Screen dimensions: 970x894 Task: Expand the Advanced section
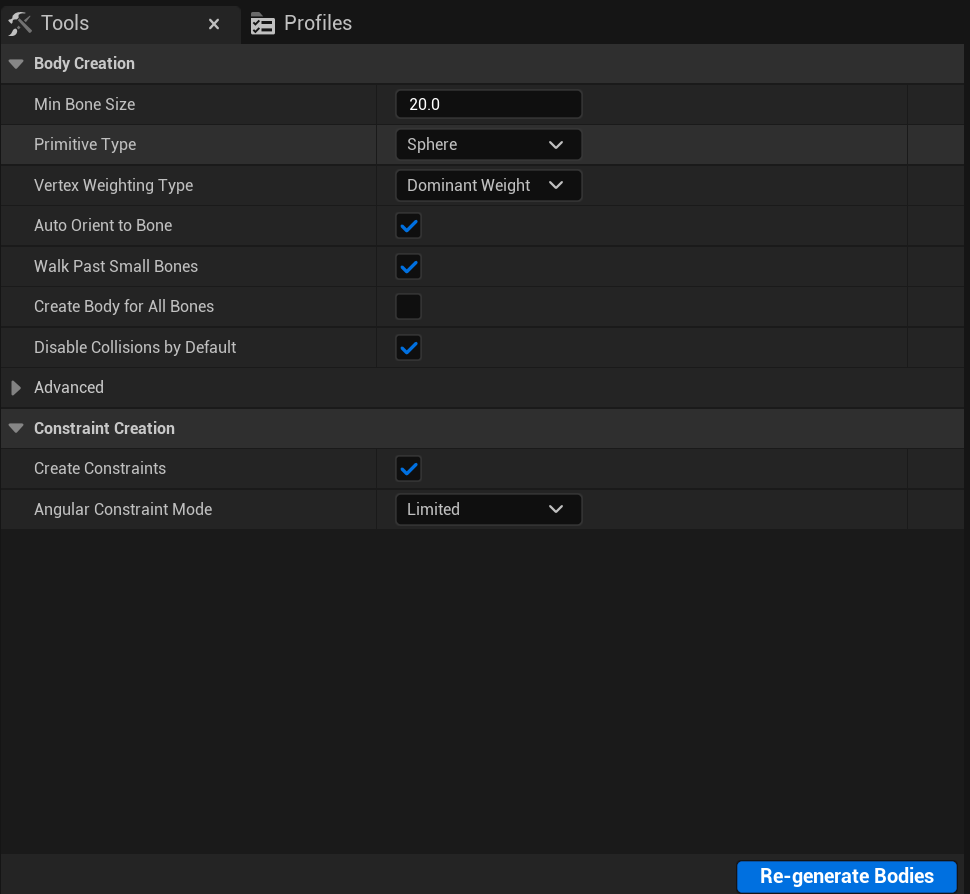tap(16, 387)
